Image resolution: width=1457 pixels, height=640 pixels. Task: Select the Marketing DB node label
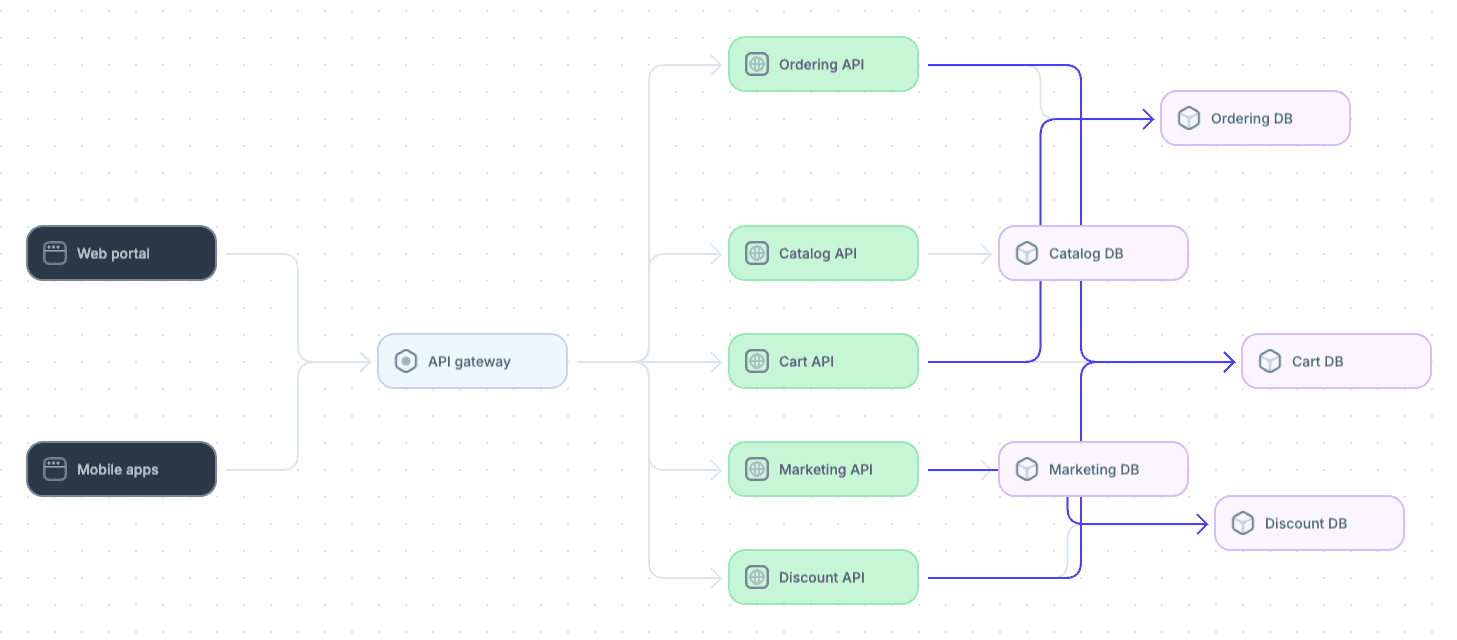pos(1094,470)
